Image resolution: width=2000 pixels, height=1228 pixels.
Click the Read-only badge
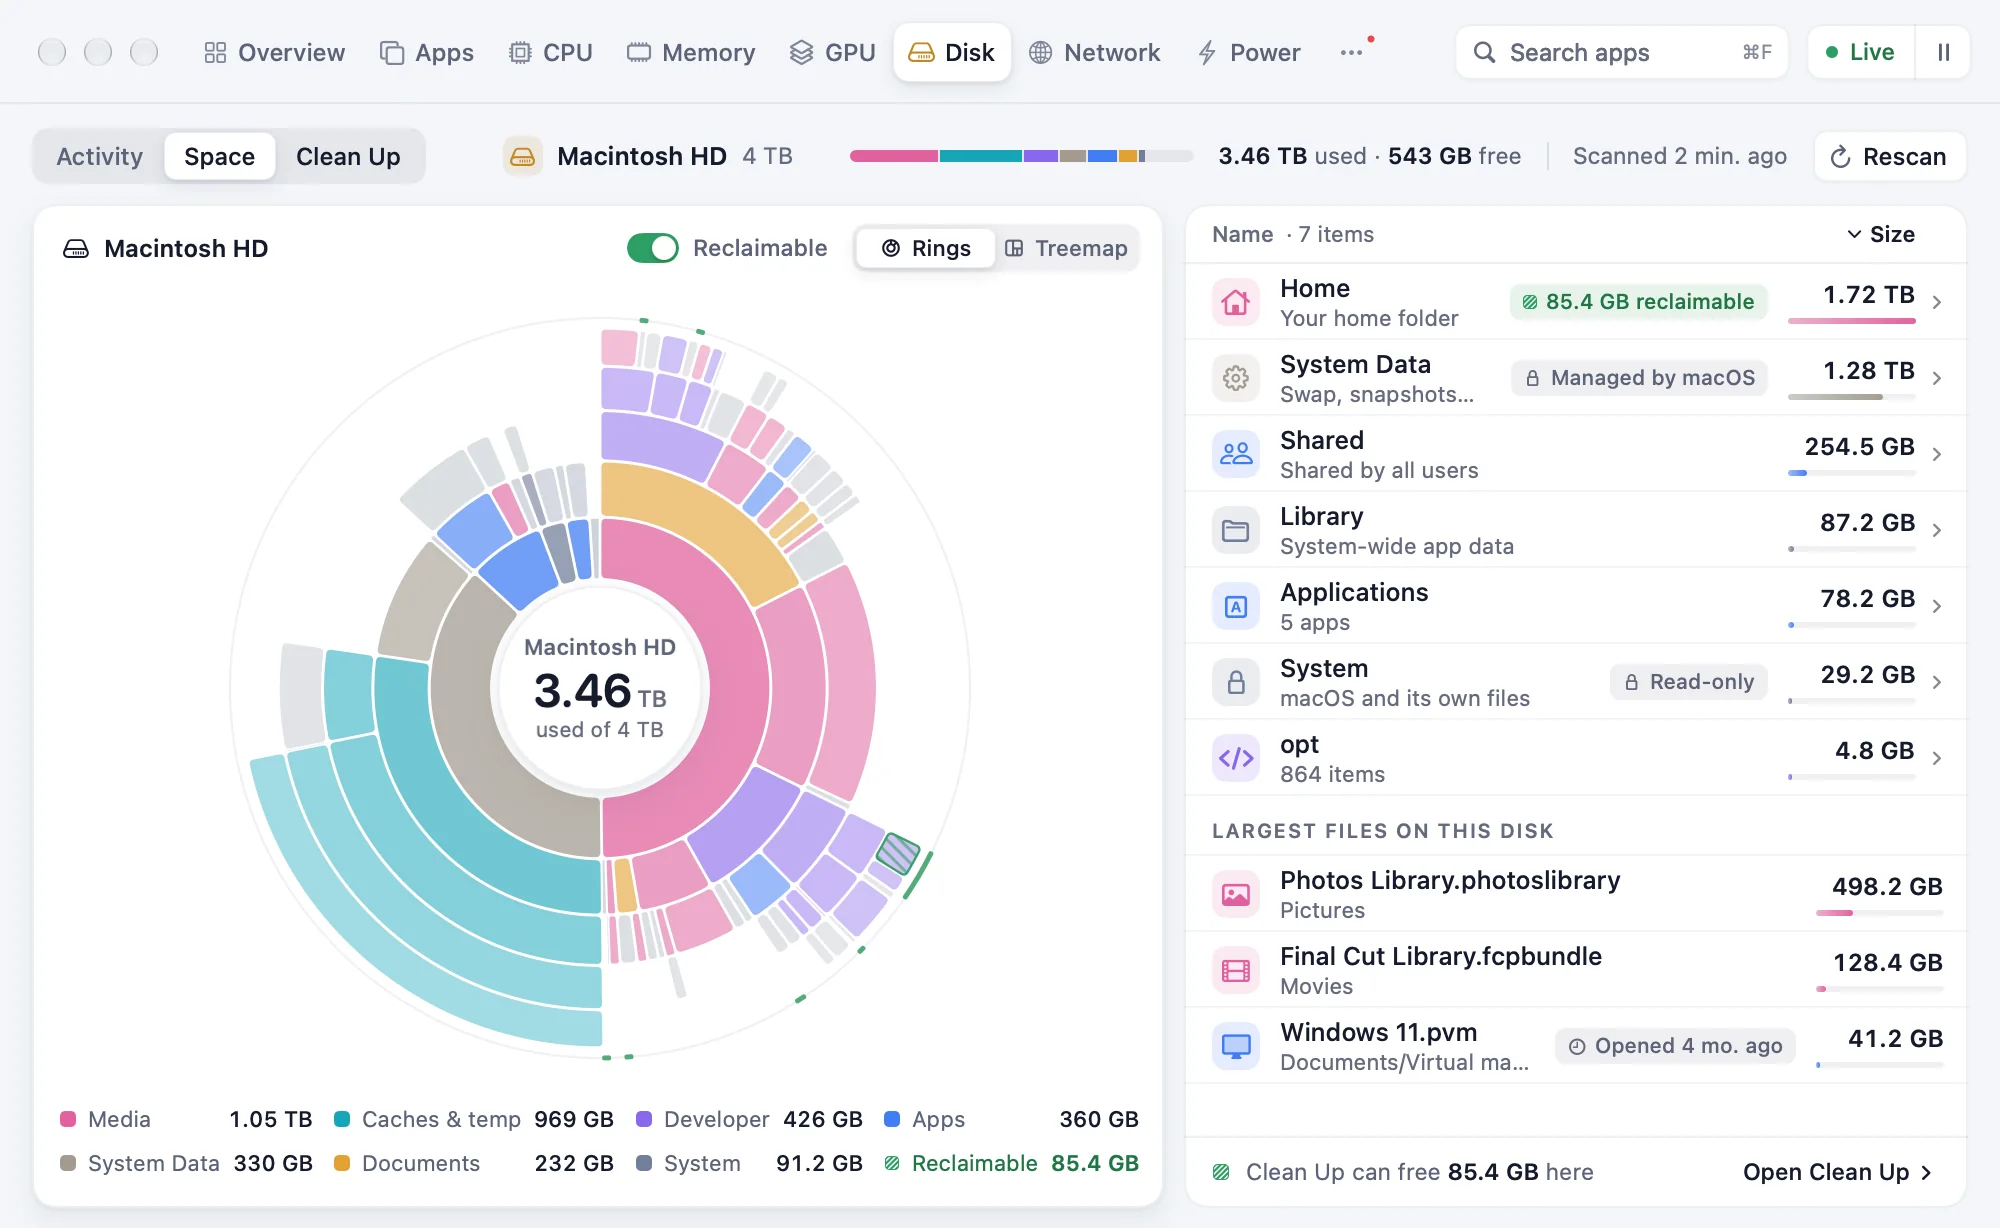coord(1689,682)
